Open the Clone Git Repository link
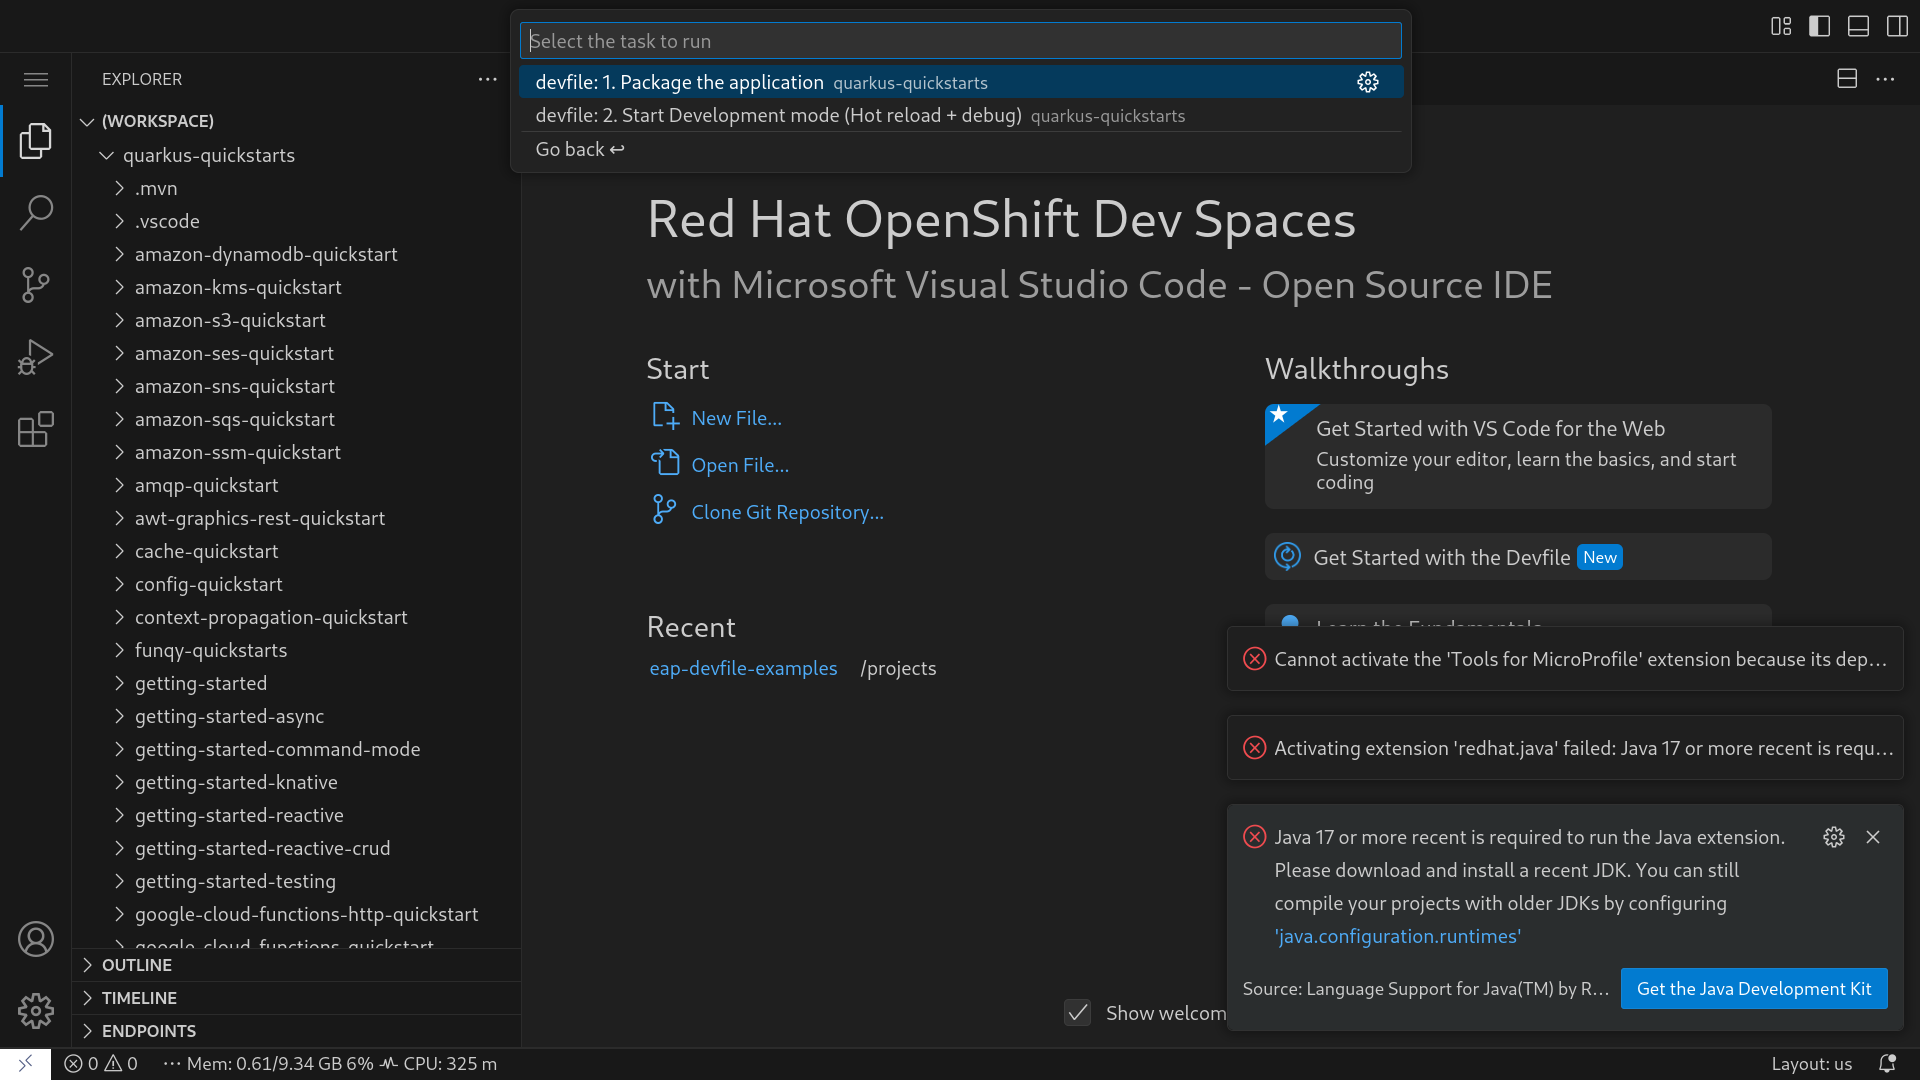The width and height of the screenshot is (1920, 1080). (787, 512)
